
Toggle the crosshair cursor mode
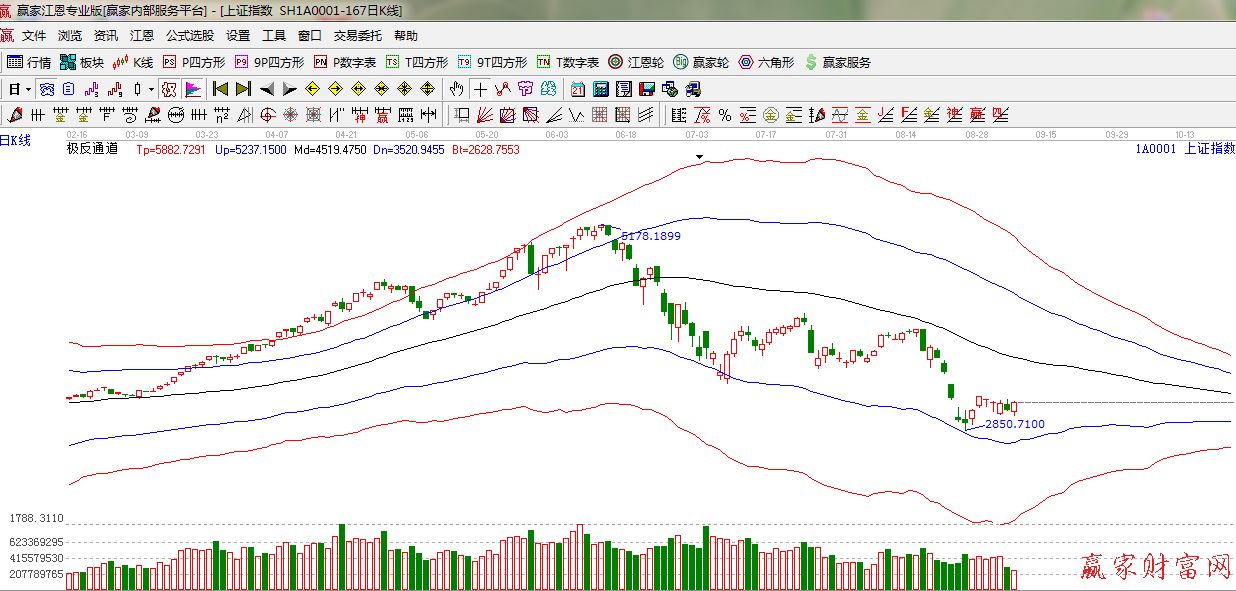point(481,89)
